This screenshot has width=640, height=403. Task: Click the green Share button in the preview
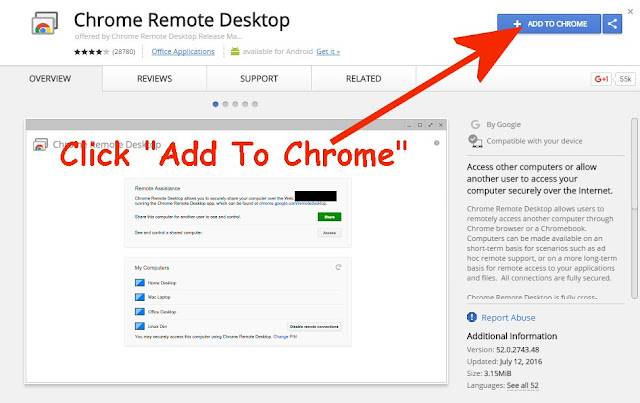(x=329, y=217)
